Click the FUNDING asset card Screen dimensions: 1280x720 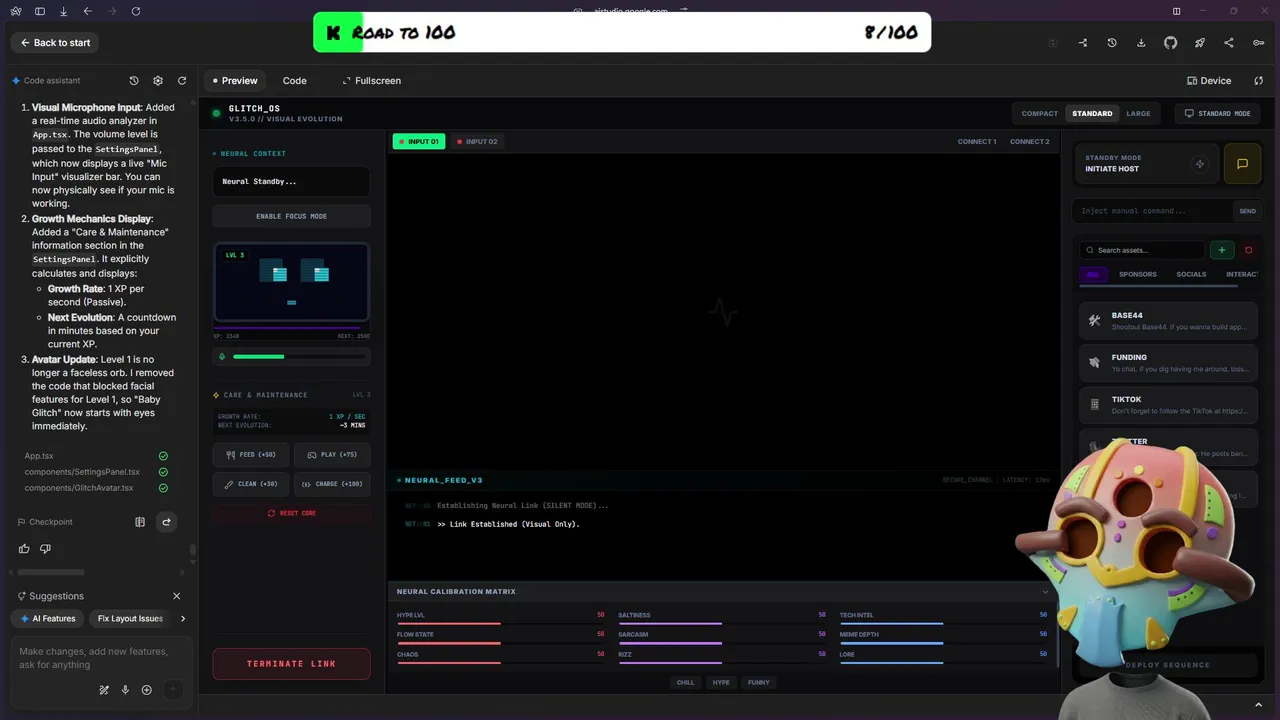(x=1168, y=363)
